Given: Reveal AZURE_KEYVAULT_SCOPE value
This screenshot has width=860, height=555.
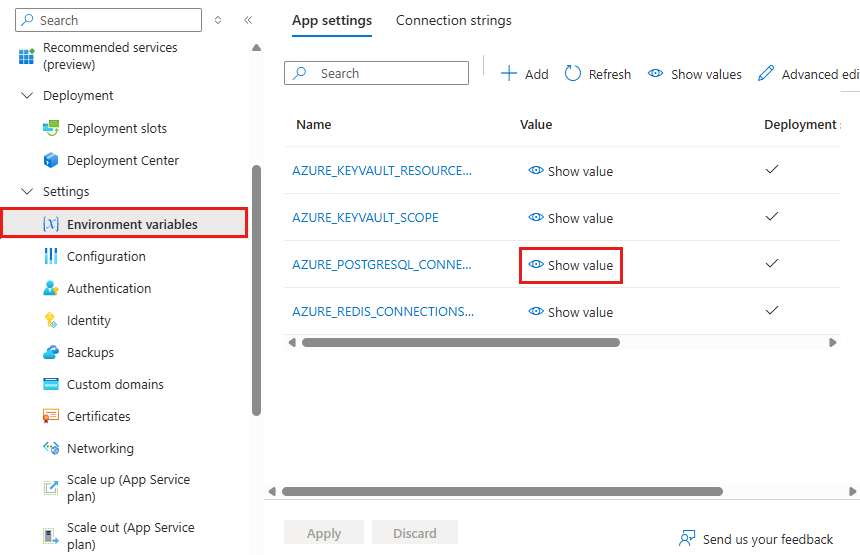Looking at the screenshot, I should click(x=571, y=218).
